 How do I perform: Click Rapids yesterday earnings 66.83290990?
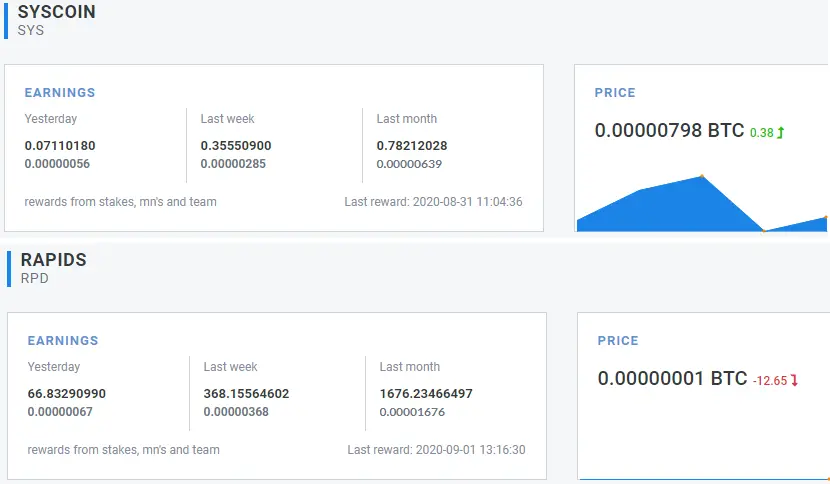point(67,393)
